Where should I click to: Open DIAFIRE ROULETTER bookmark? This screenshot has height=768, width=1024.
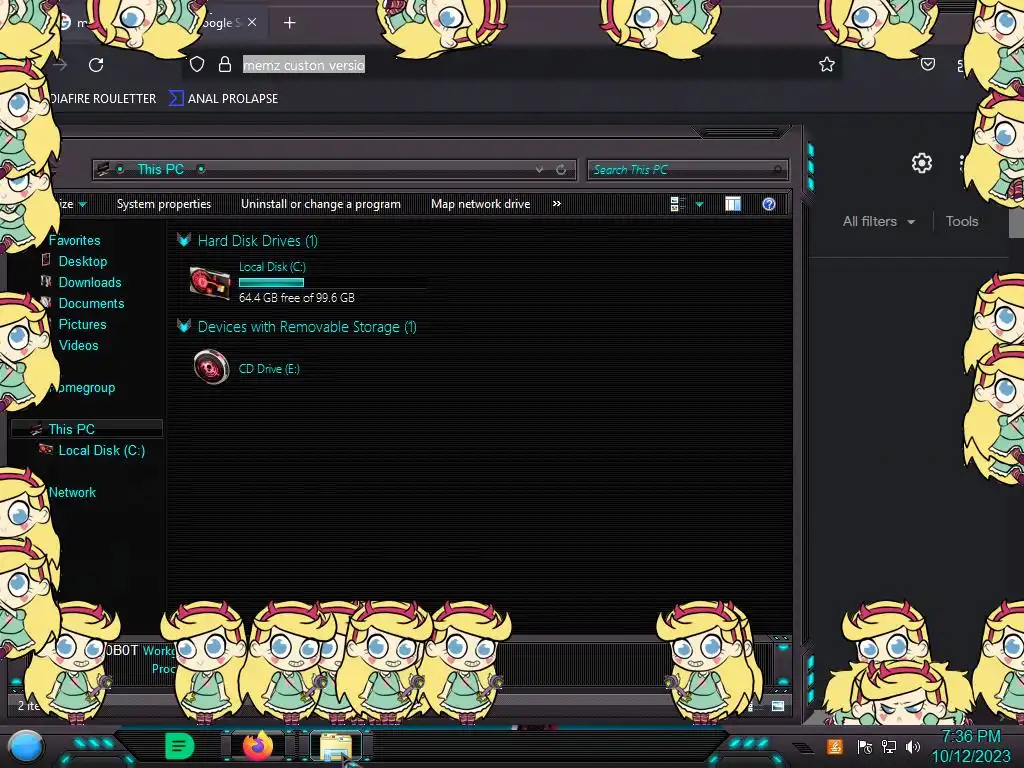pyautogui.click(x=103, y=99)
